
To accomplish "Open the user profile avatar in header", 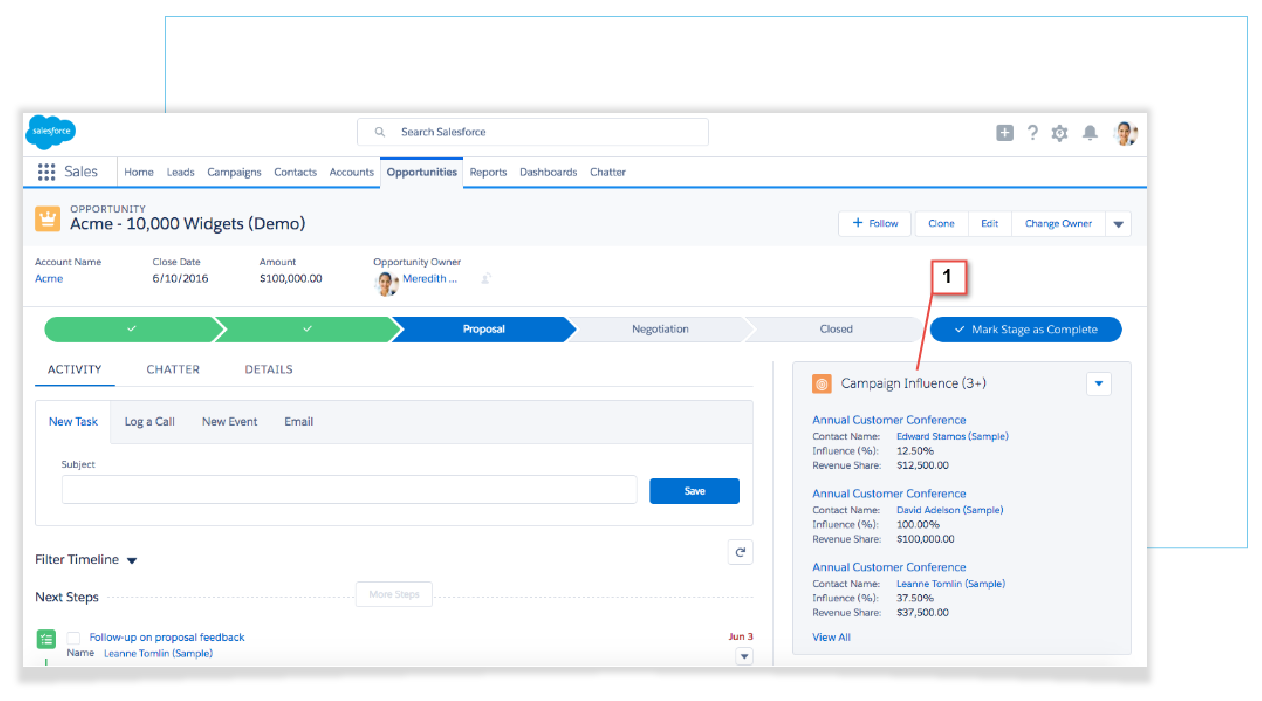I will pyautogui.click(x=1126, y=132).
